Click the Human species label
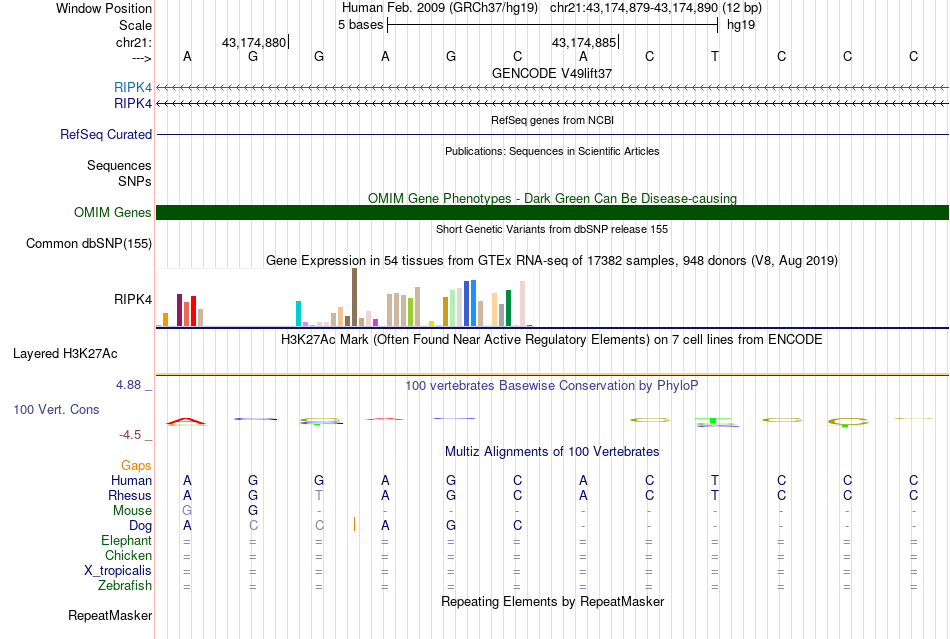Image resolution: width=950 pixels, height=639 pixels. (x=131, y=480)
